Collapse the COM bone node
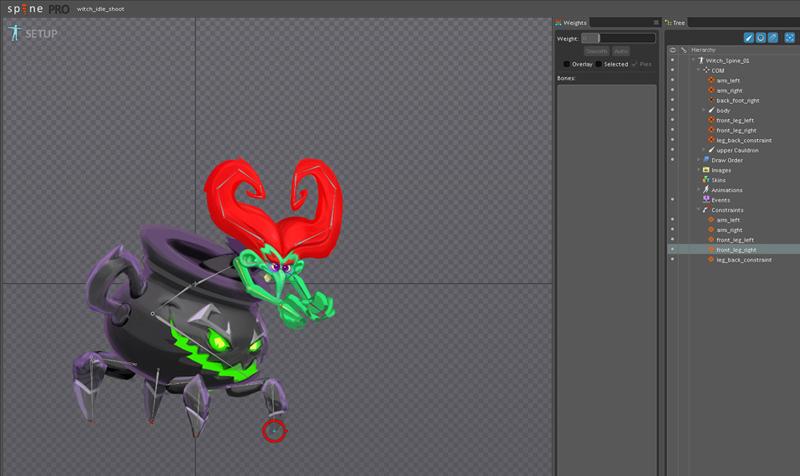Viewport: 800px width, 476px height. [698, 70]
